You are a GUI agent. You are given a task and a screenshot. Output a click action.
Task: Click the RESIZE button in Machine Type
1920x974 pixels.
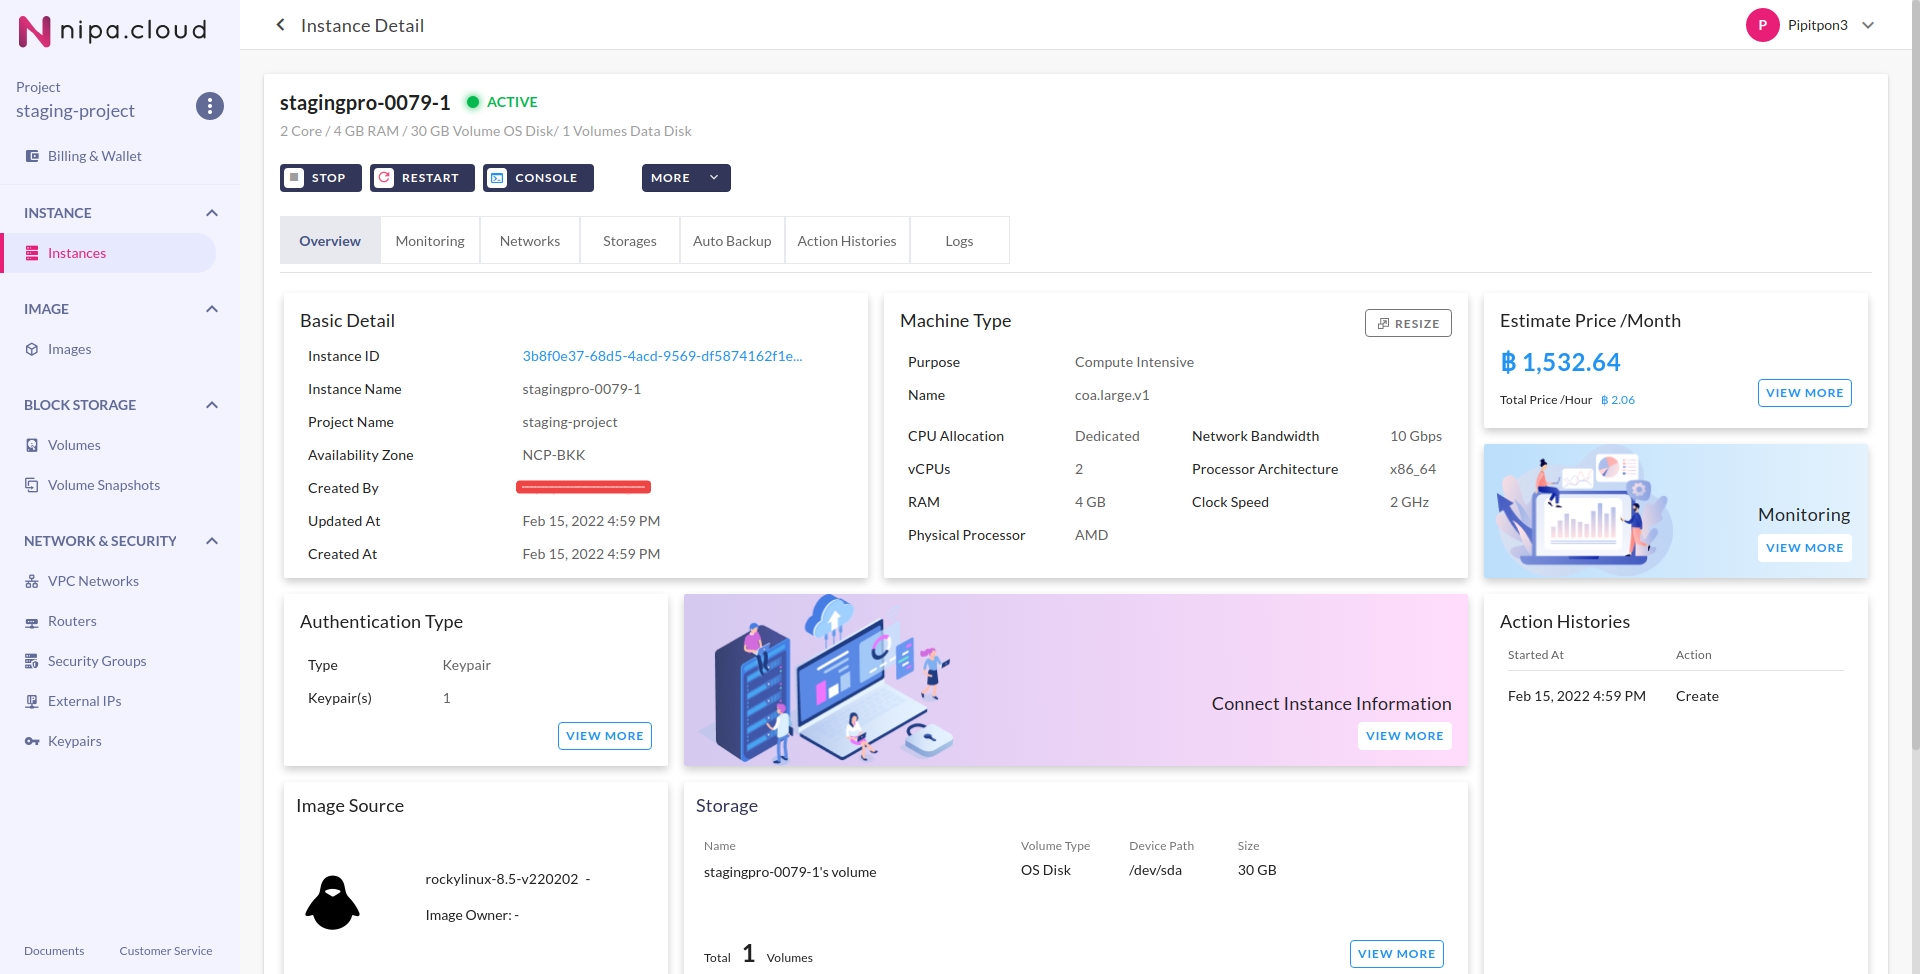[1407, 323]
